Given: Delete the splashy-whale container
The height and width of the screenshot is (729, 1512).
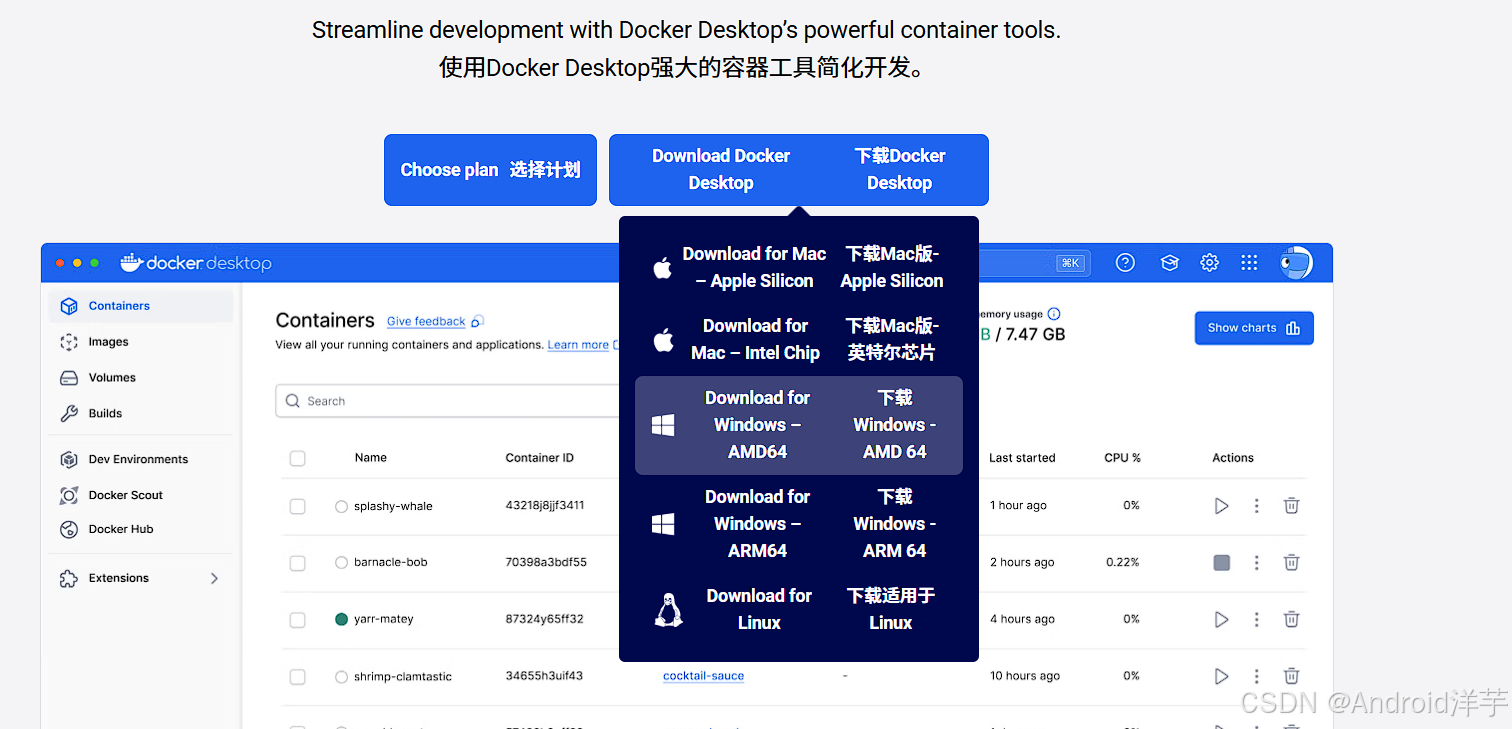Looking at the screenshot, I should click(x=1291, y=506).
